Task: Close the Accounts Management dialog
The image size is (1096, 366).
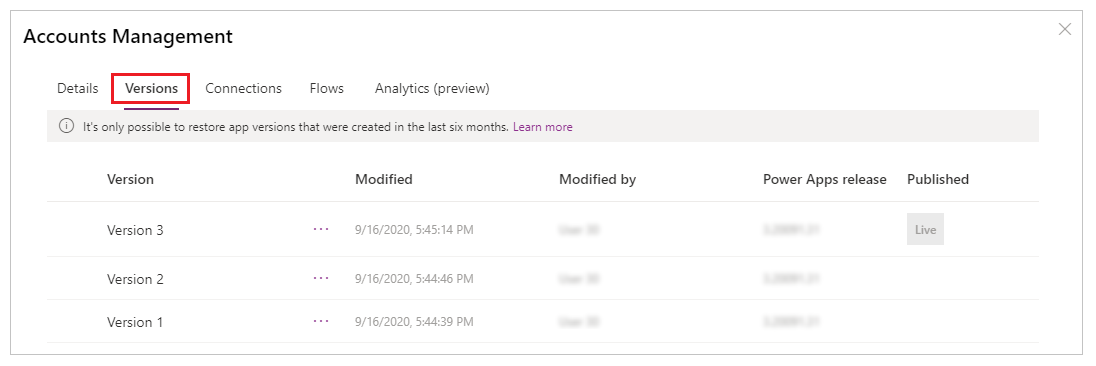Action: pyautogui.click(x=1065, y=29)
